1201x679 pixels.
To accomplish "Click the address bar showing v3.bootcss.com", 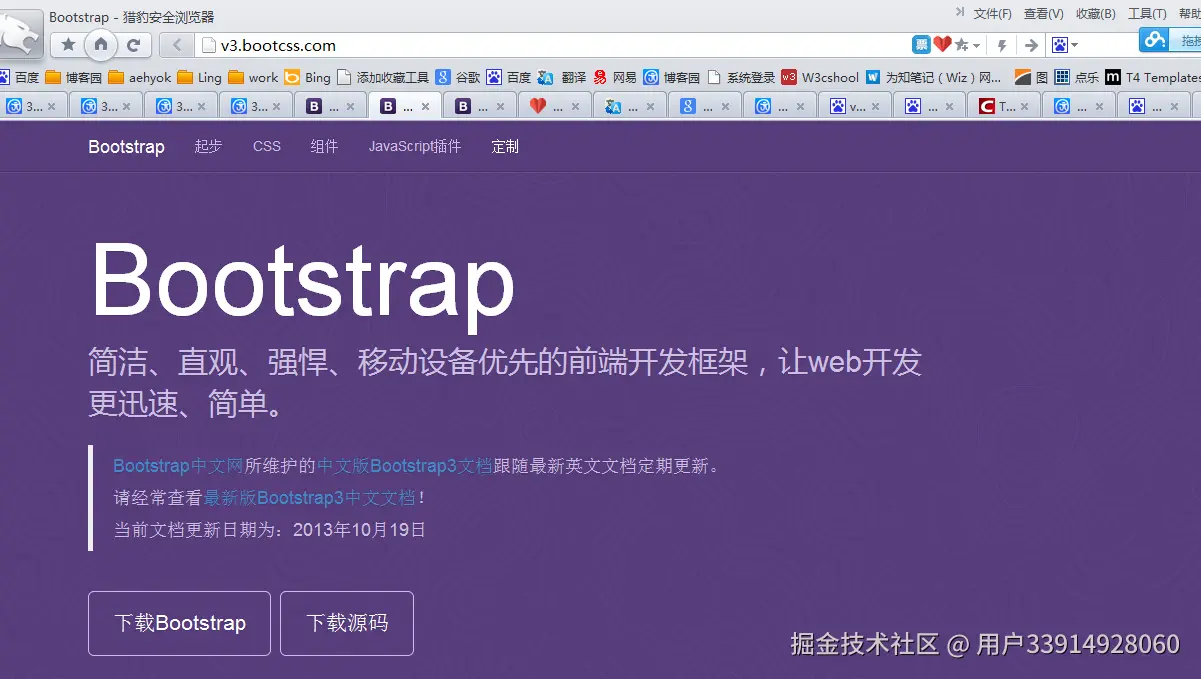I will tap(550, 45).
